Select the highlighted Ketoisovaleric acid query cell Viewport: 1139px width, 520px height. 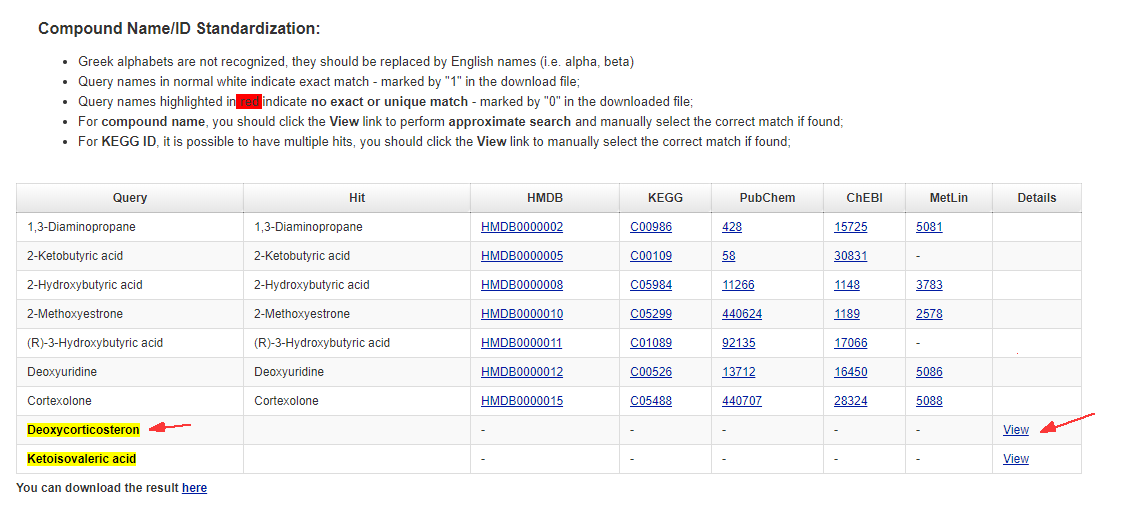pyautogui.click(x=81, y=459)
